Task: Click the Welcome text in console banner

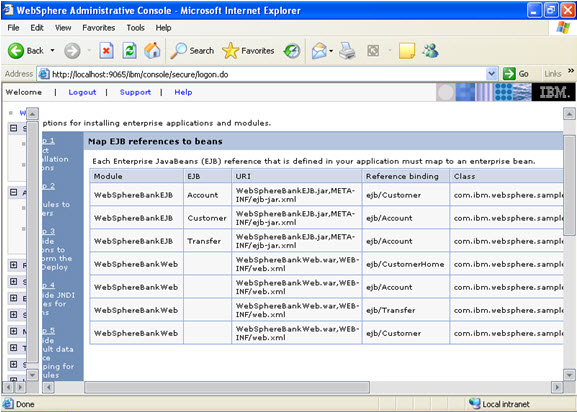Action: [x=24, y=92]
